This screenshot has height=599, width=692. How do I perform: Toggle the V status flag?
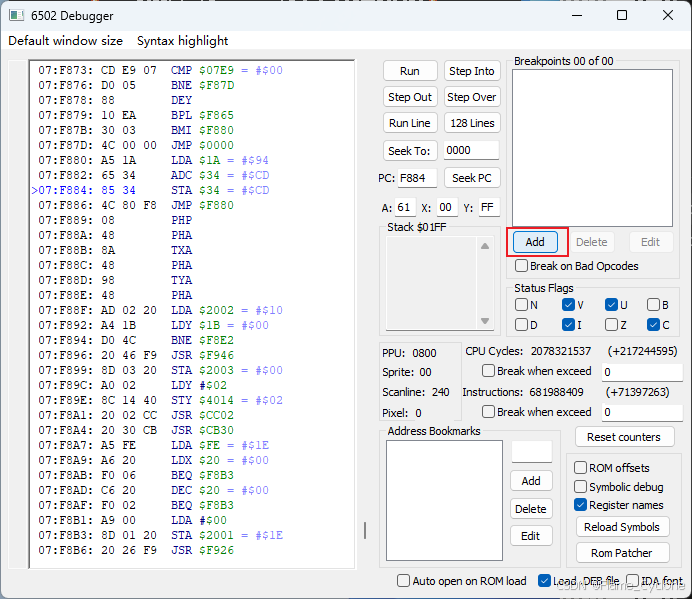point(568,305)
